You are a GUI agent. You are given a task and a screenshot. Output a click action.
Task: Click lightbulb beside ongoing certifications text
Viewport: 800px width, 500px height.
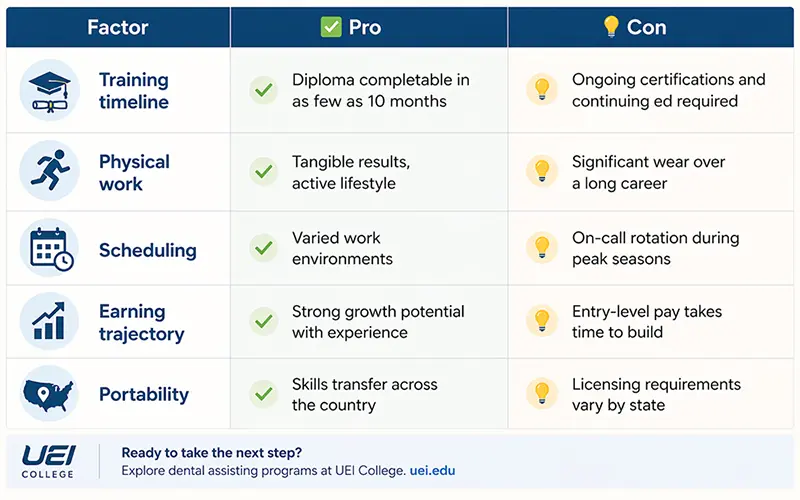point(541,90)
